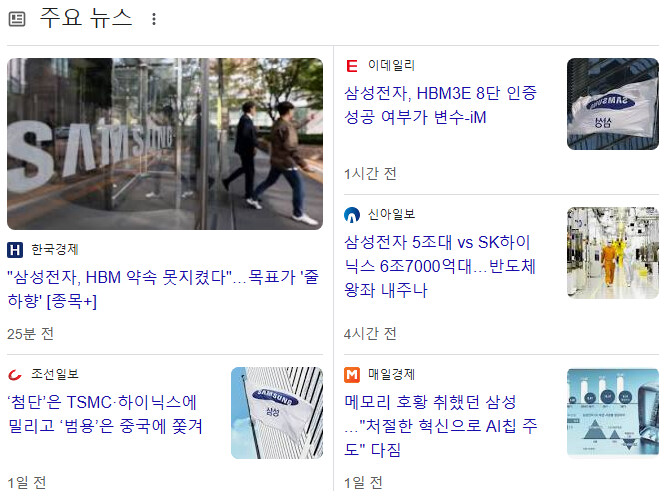The height and width of the screenshot is (500, 664).
Task: Open the large Samsung building photo article
Action: click(165, 144)
